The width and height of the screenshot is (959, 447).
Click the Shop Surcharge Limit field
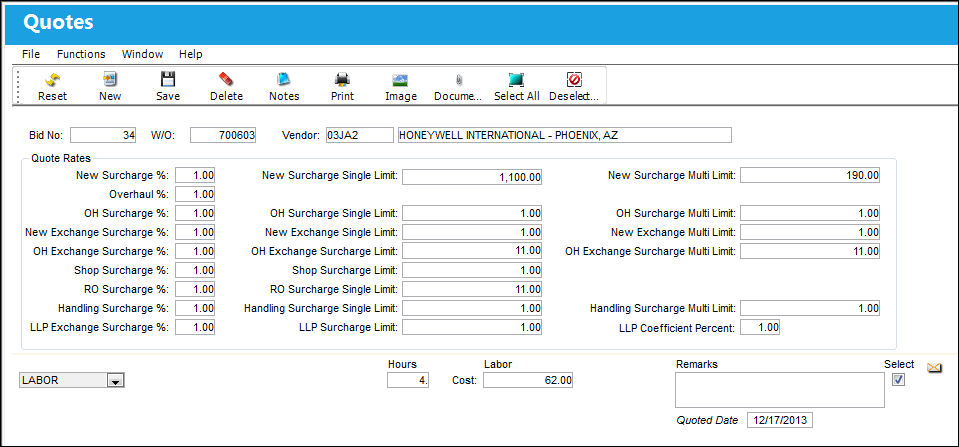tap(472, 270)
